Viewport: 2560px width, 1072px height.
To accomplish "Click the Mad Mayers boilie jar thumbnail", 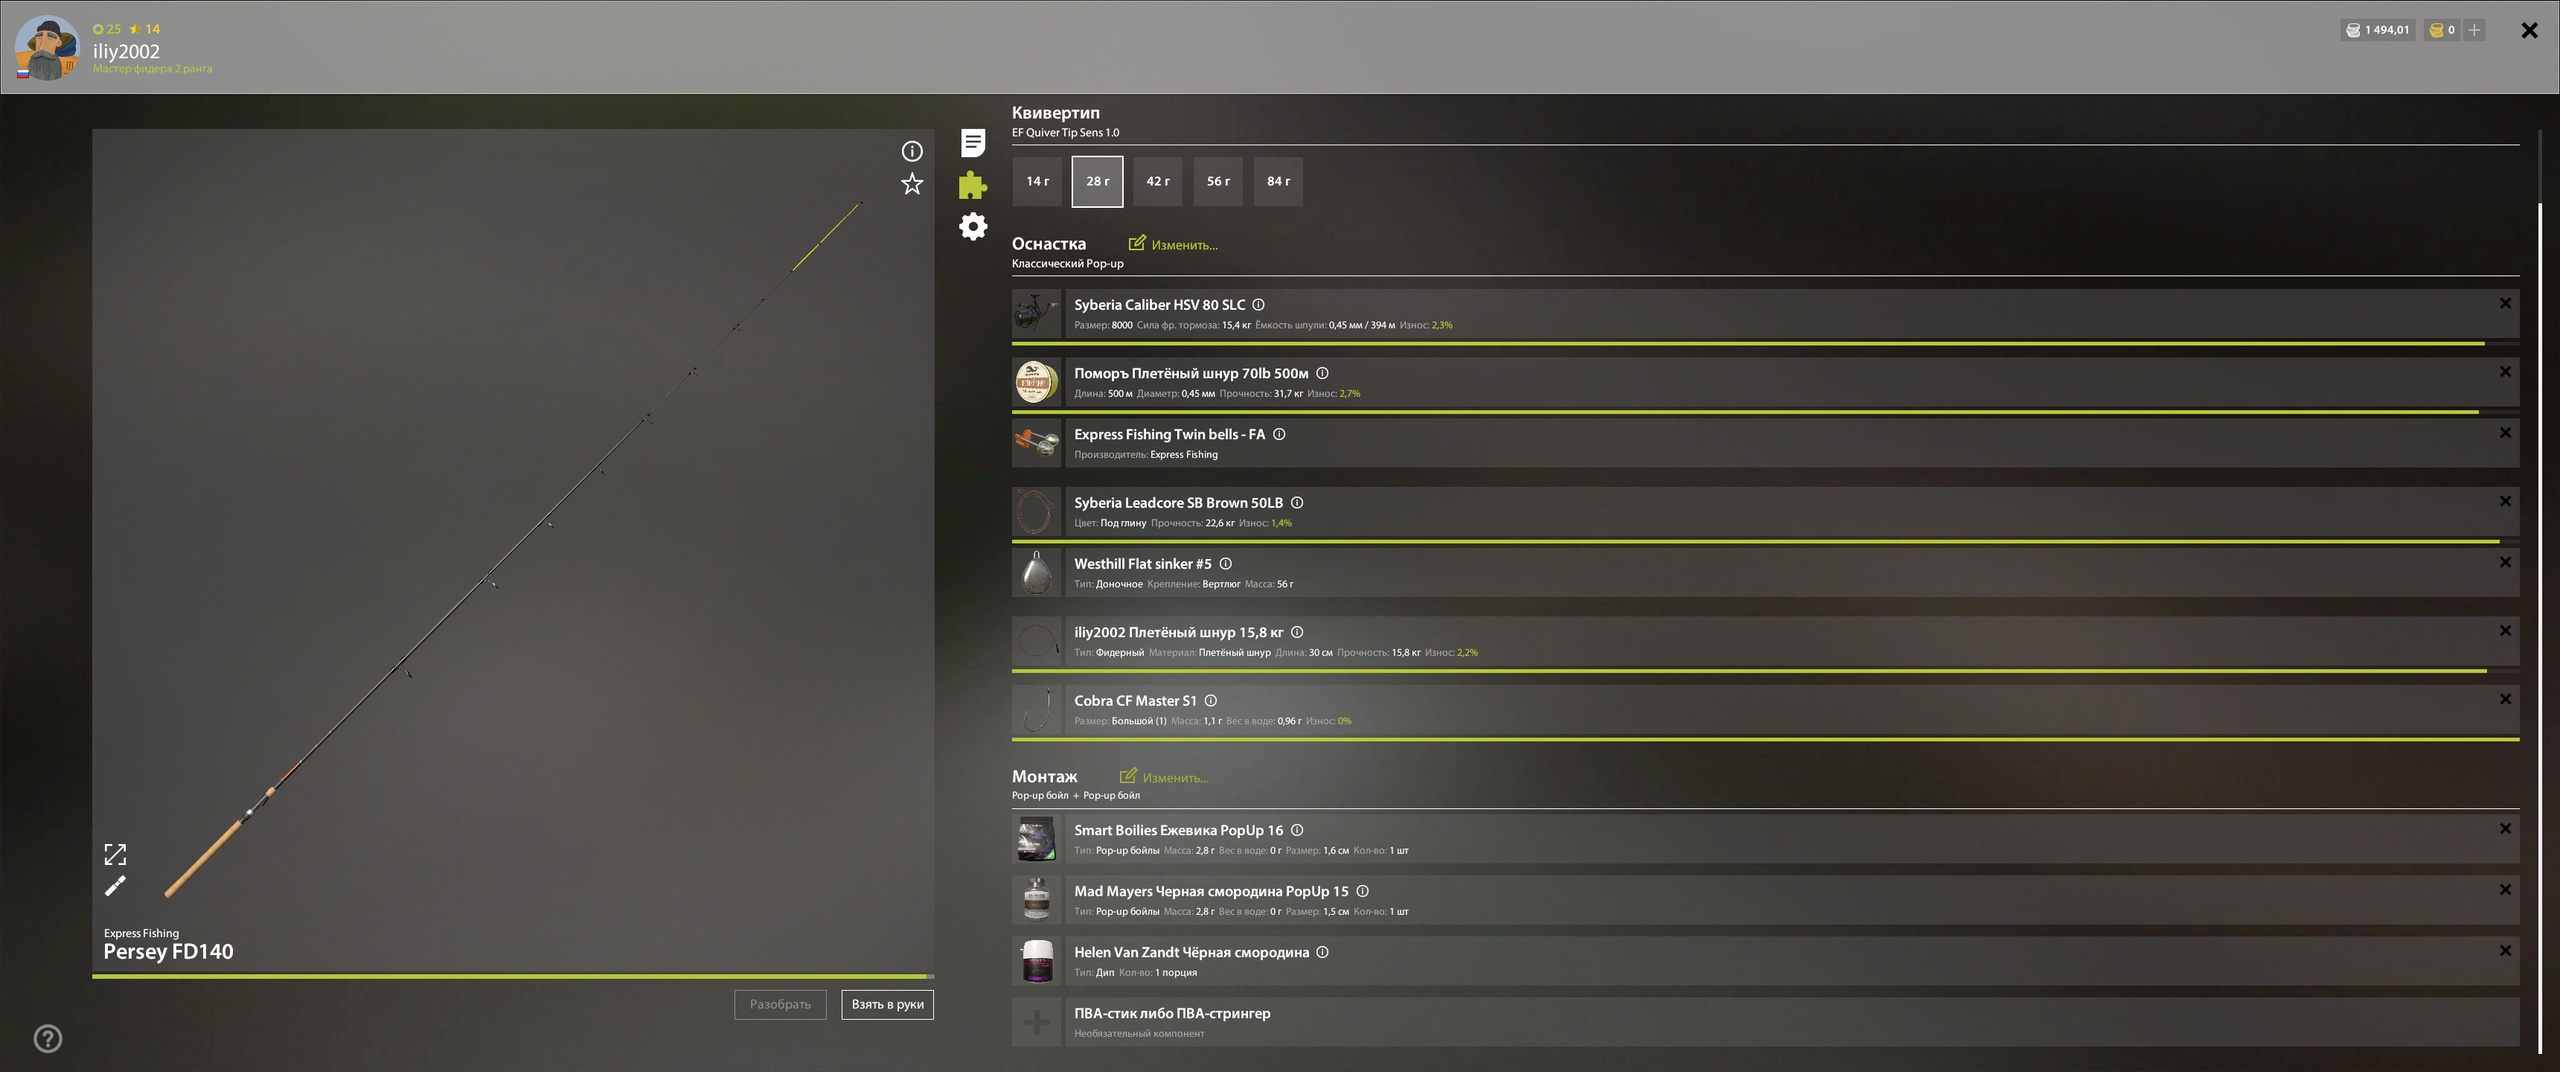I will 1036,900.
